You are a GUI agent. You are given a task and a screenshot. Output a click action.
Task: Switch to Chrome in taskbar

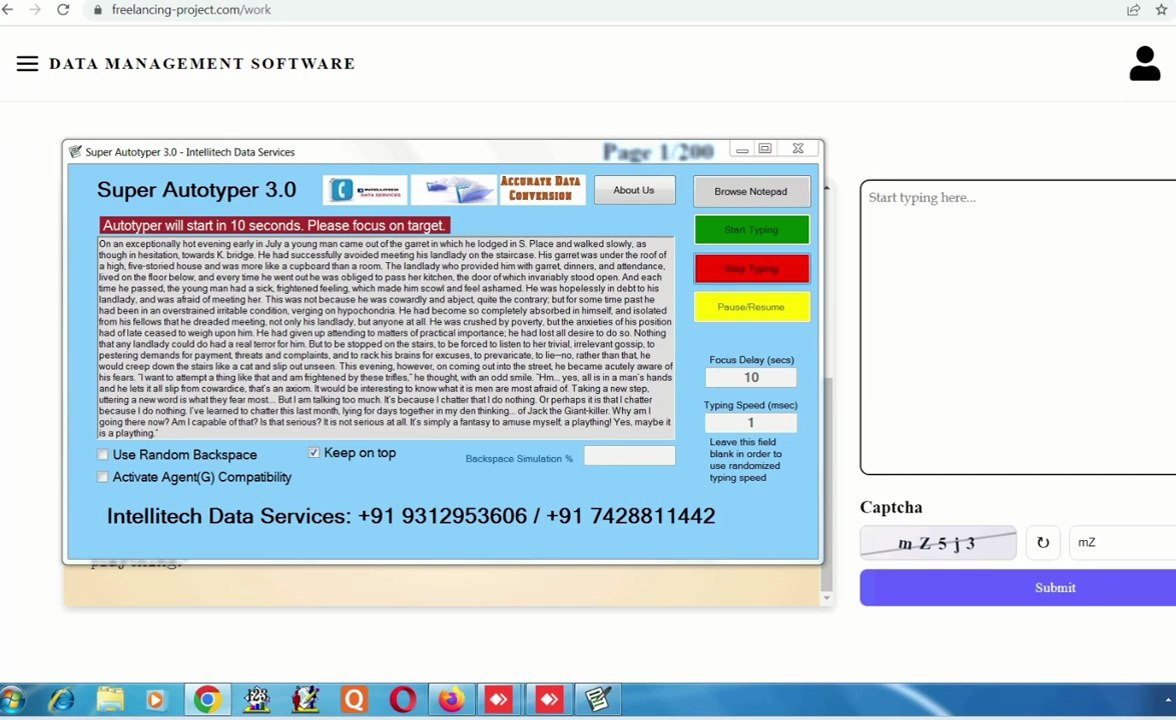pyautogui.click(x=207, y=700)
